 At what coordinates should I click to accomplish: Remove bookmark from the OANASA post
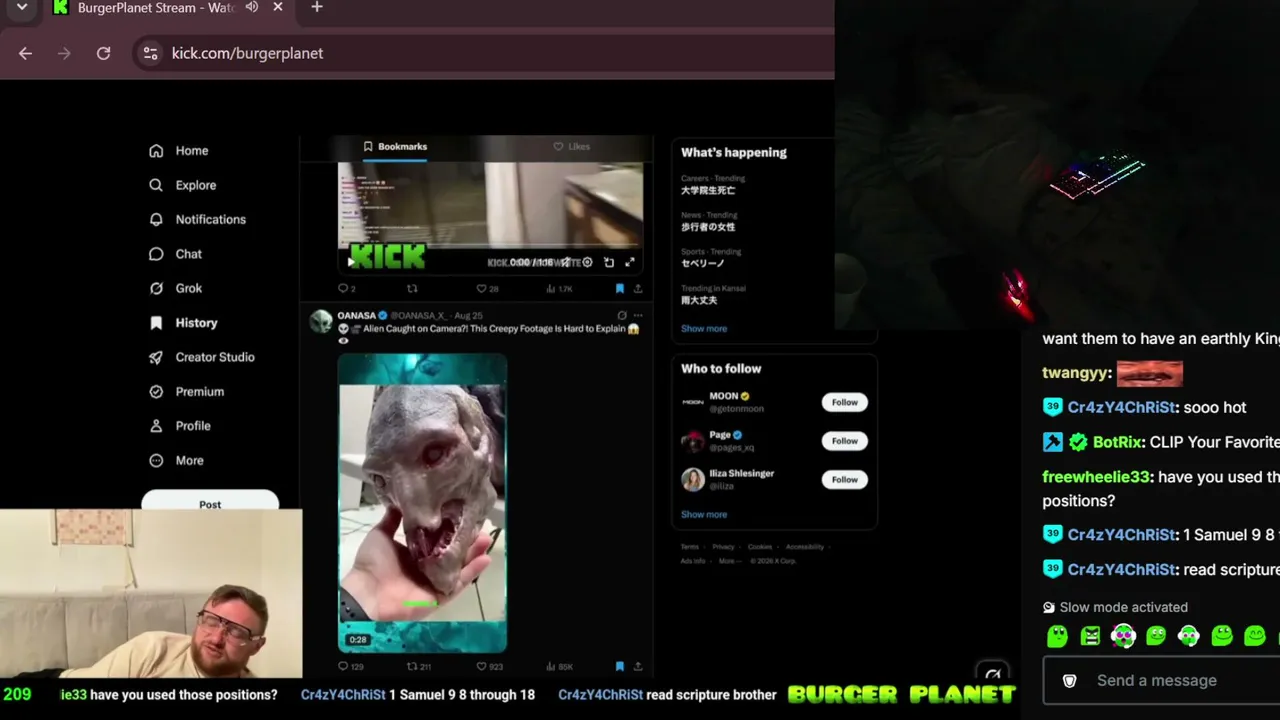coord(620,666)
